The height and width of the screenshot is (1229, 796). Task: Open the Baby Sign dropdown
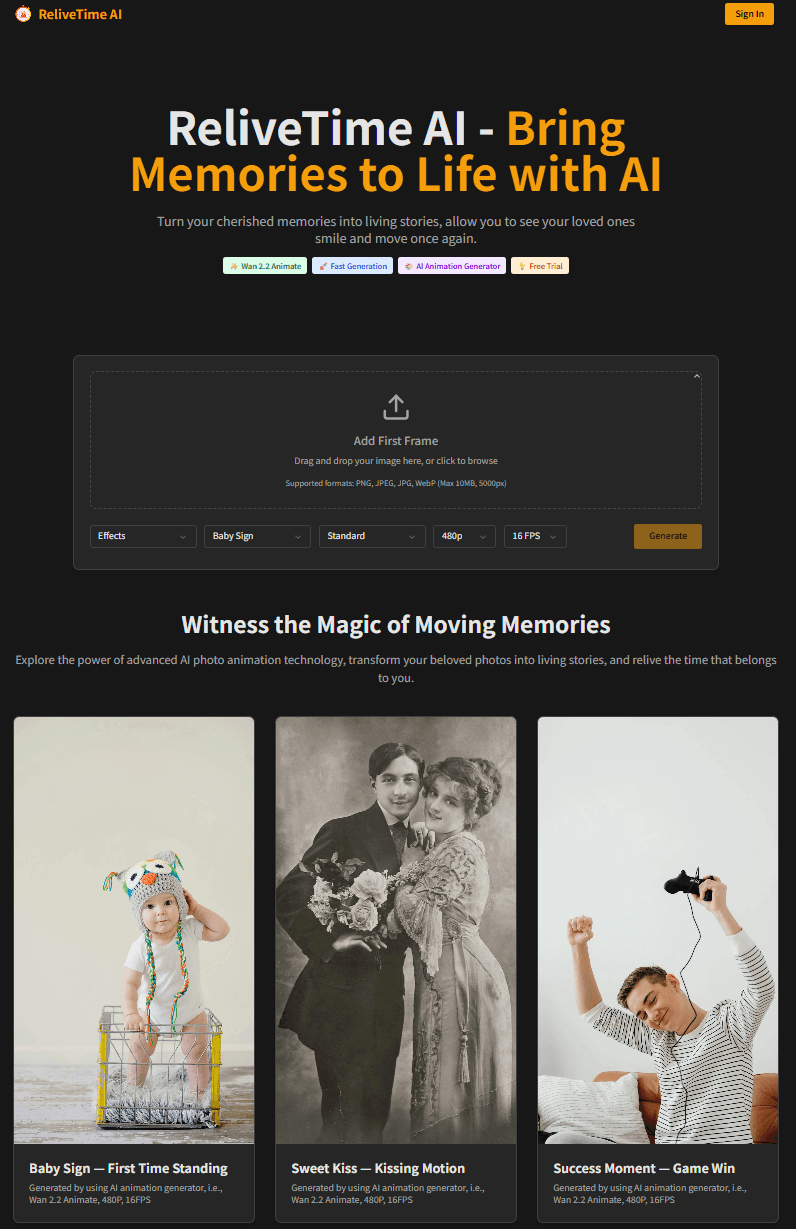point(257,536)
